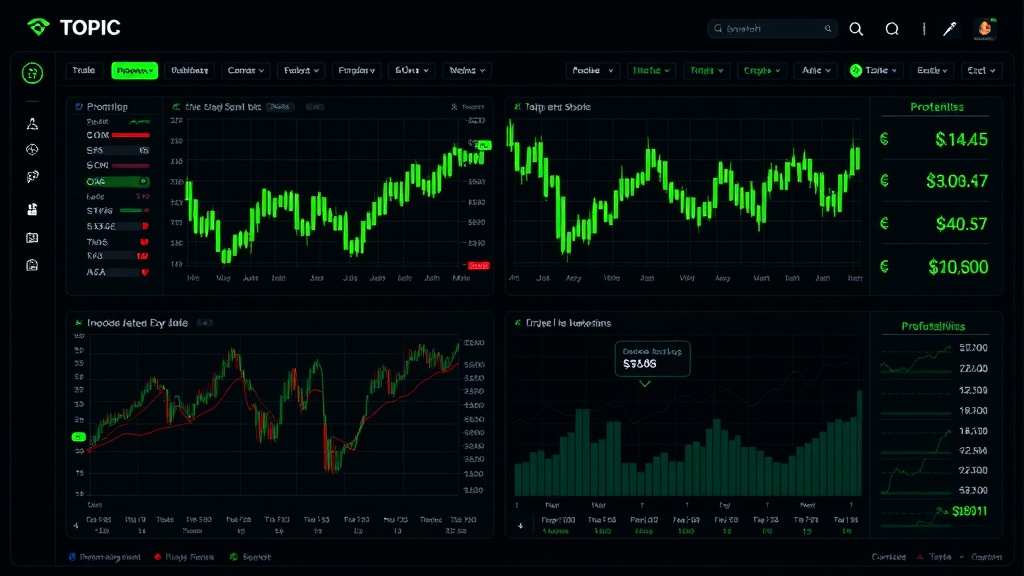Click the euro icon beside $40.57

[x=884, y=223]
